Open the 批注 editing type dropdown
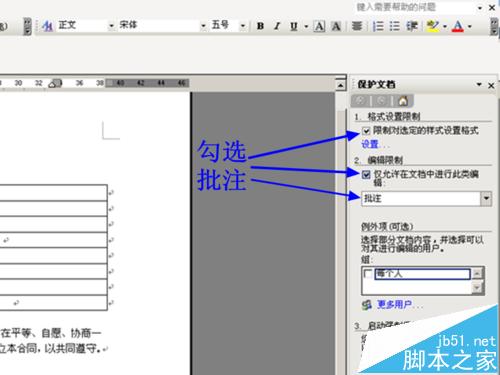This screenshot has height=375, width=500. [486, 198]
